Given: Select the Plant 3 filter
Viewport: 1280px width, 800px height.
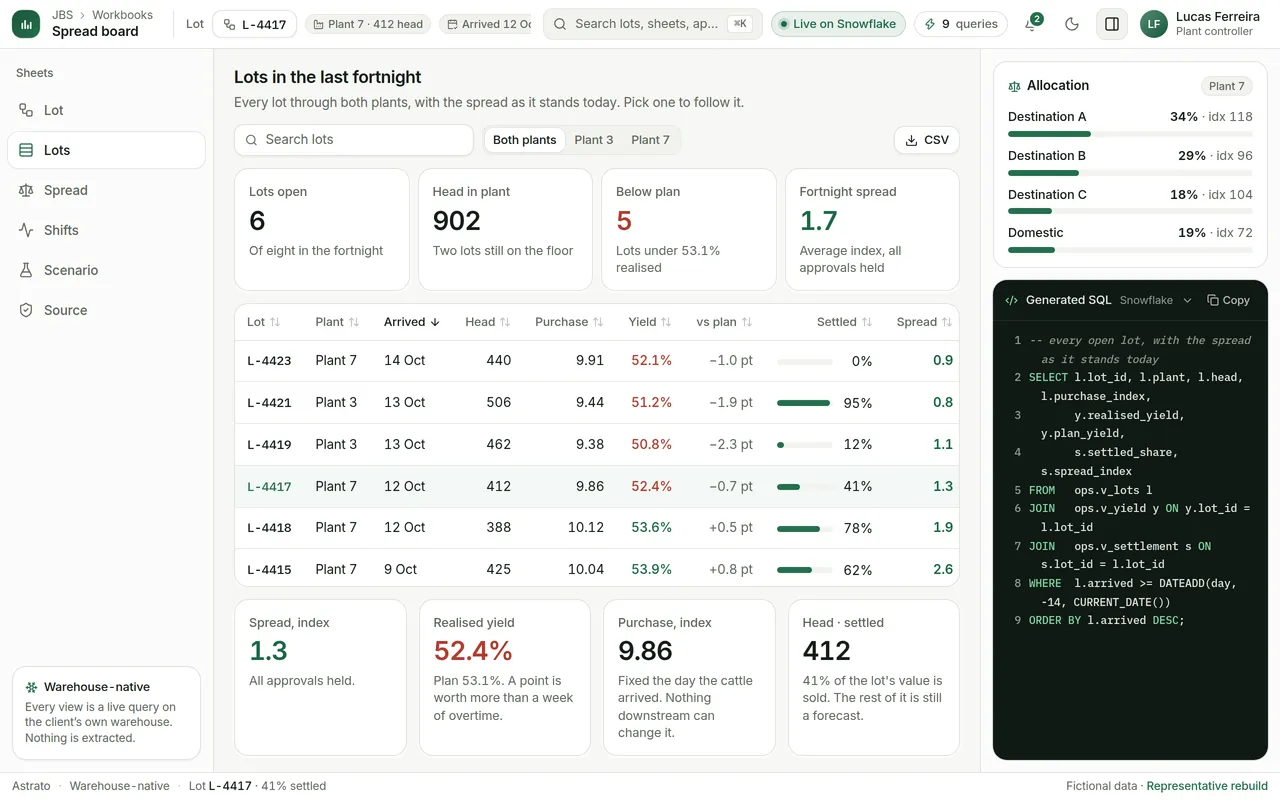Looking at the screenshot, I should (594, 140).
